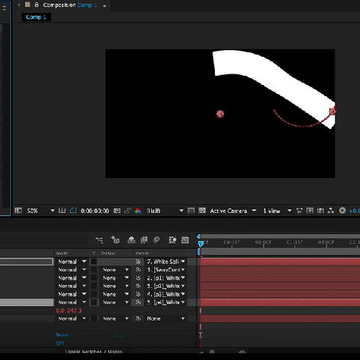Open the 1 View layout menu
This screenshot has height=360, width=360.
(x=277, y=211)
